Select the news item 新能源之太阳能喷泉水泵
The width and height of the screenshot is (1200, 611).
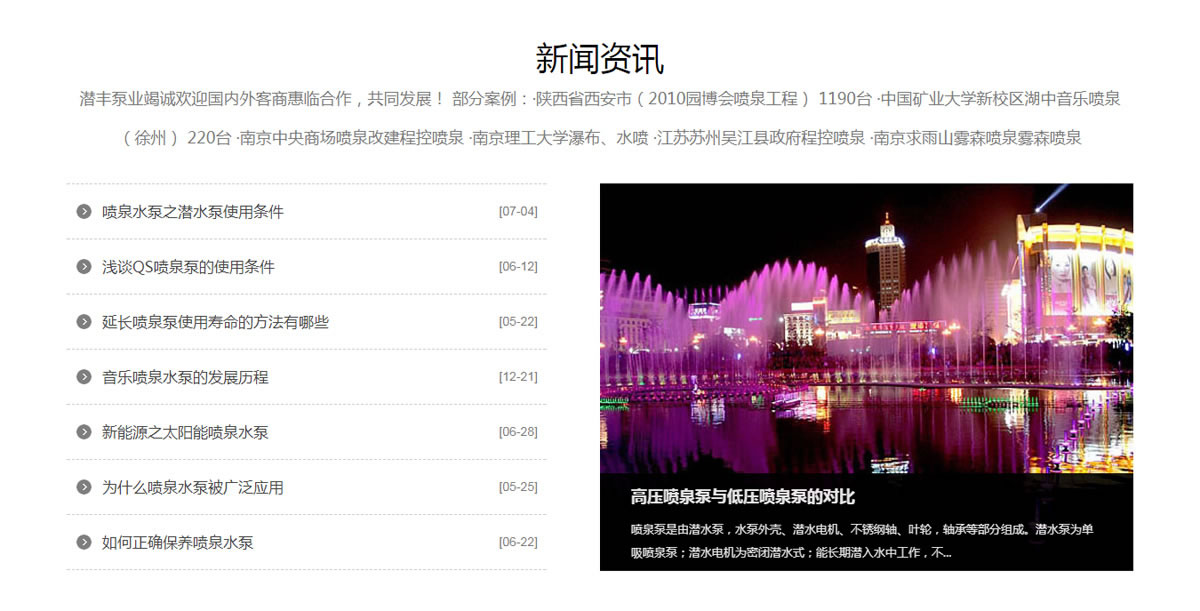point(185,432)
